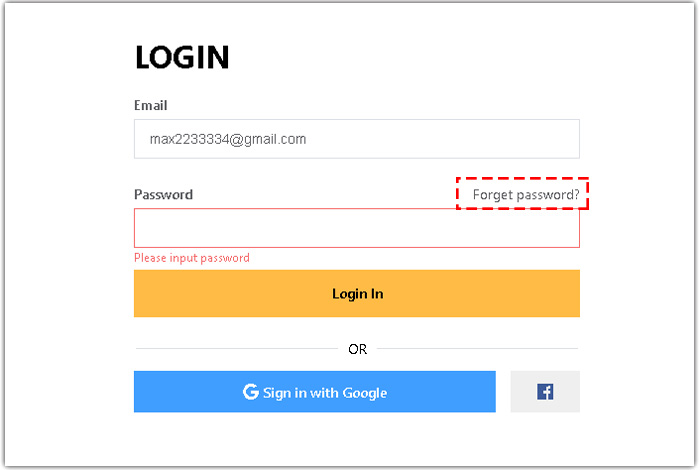Open the Forget password? link

point(526,195)
